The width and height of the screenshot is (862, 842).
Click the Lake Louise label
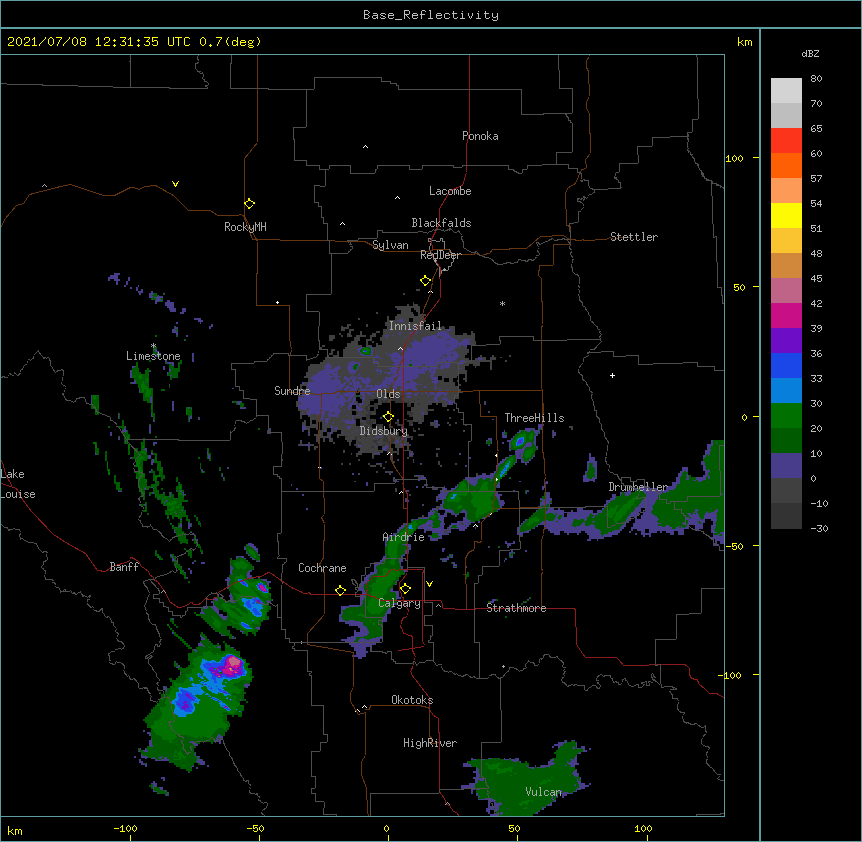[18, 484]
